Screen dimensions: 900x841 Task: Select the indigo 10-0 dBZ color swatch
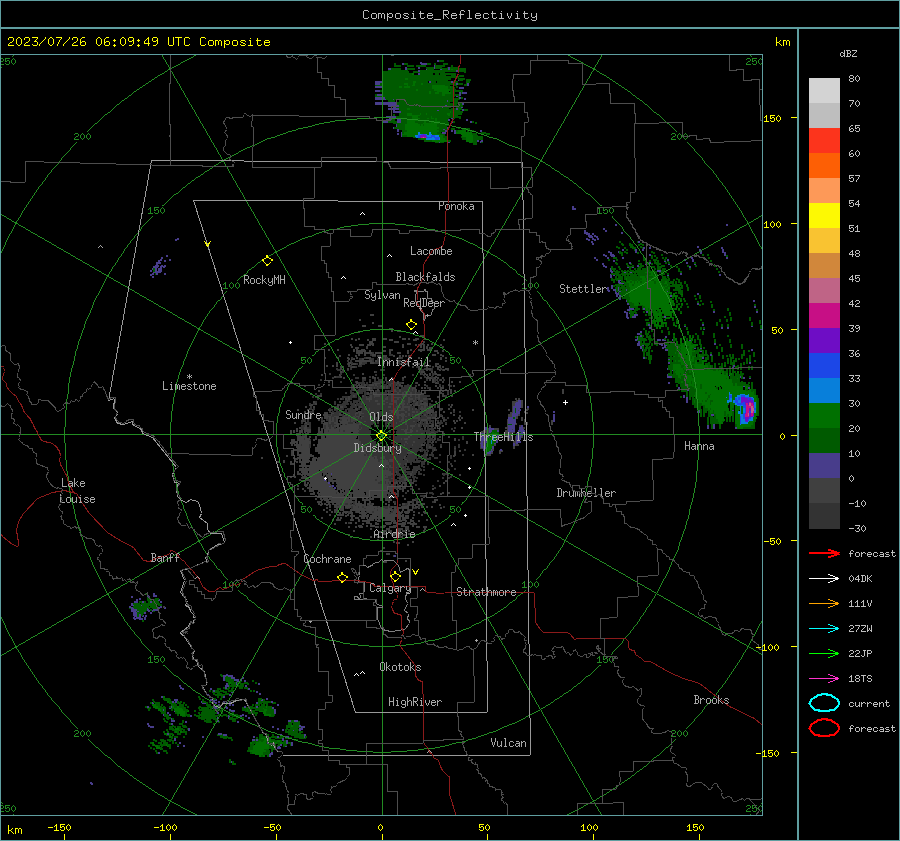pyautogui.click(x=824, y=466)
